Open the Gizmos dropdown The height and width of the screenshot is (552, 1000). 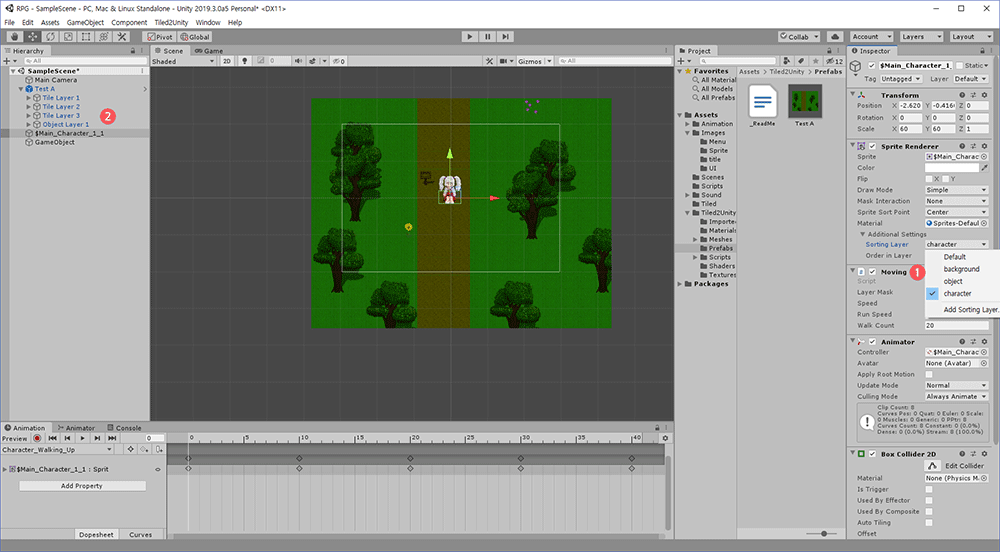534,61
